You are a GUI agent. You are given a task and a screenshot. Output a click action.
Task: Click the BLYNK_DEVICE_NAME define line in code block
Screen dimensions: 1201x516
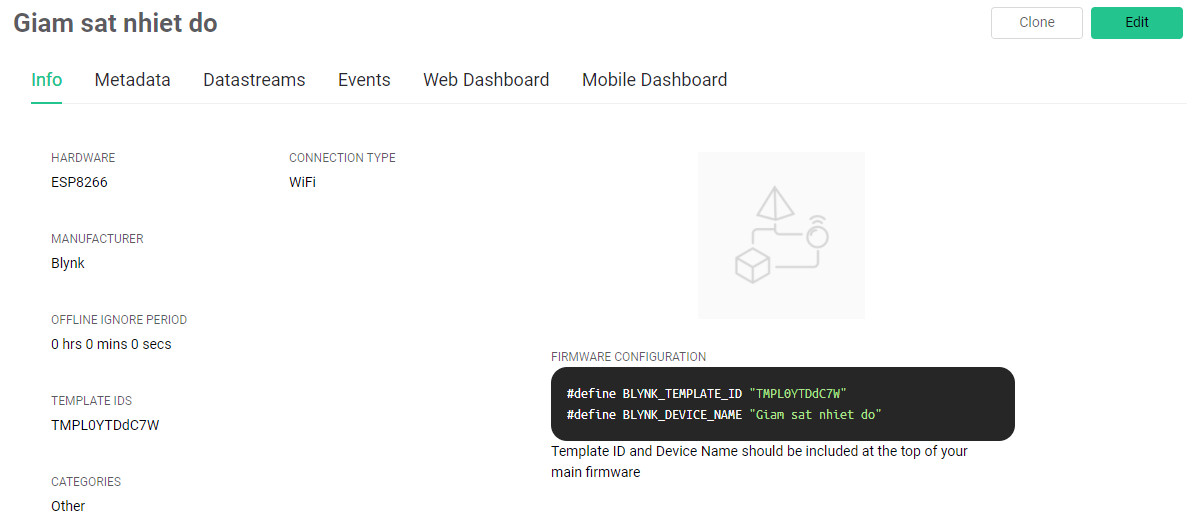pyautogui.click(x=723, y=414)
